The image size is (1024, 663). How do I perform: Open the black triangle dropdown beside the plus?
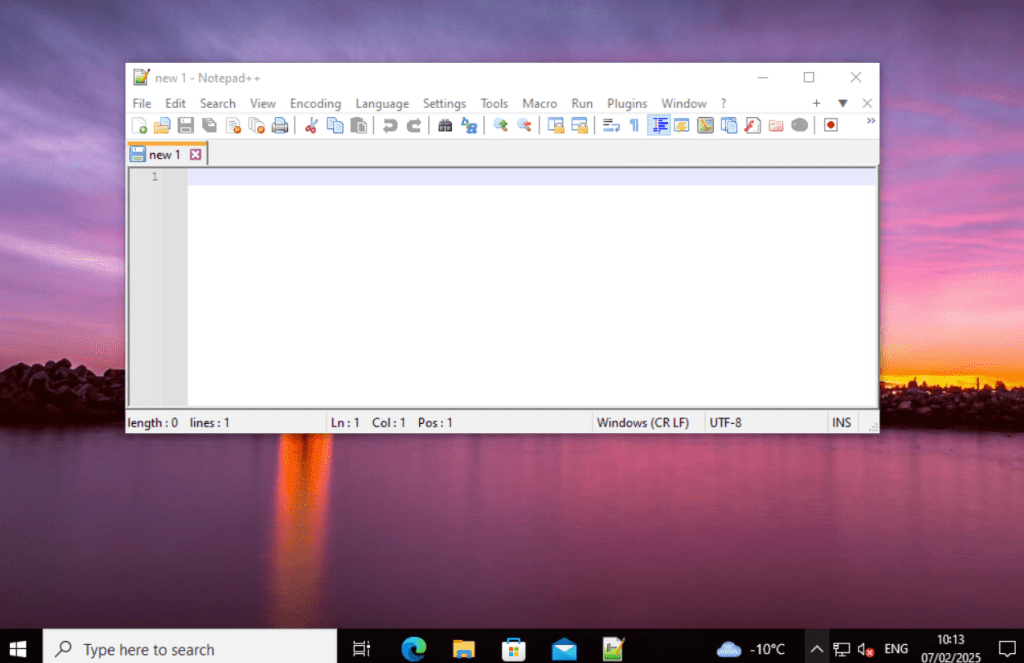click(842, 103)
